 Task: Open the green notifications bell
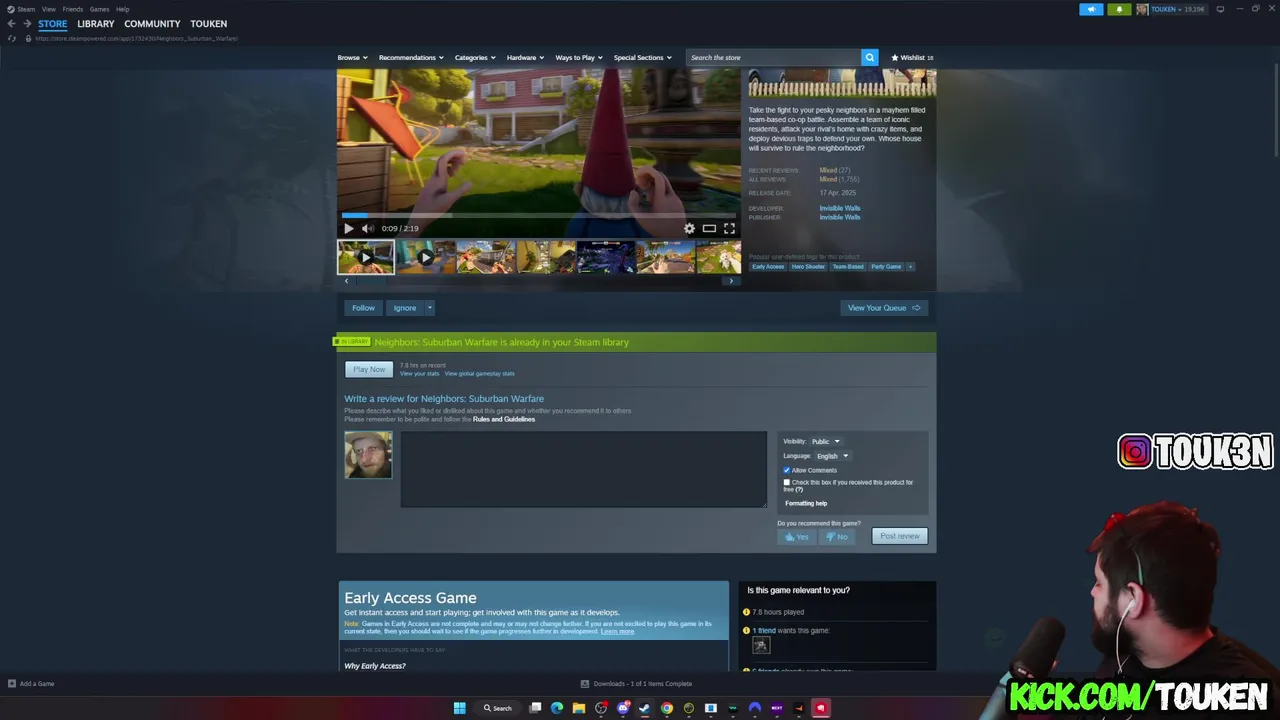1119,9
